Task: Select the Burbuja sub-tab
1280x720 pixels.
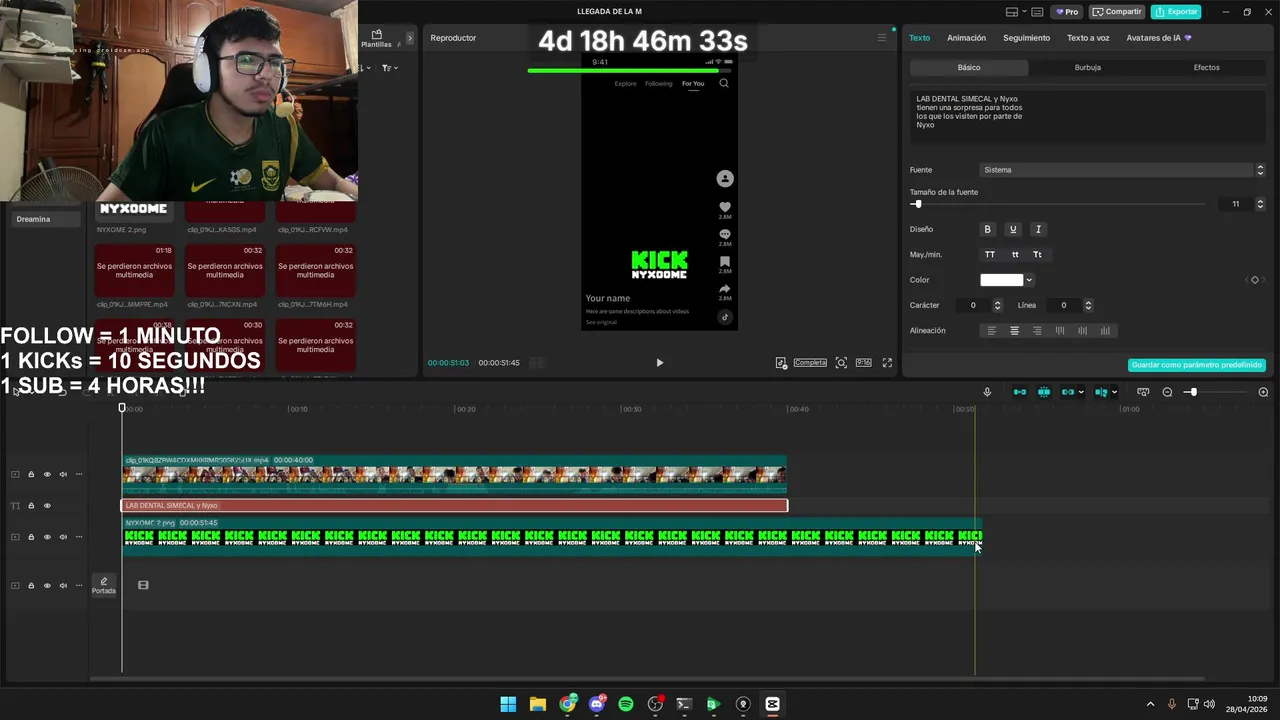Action: point(1088,68)
